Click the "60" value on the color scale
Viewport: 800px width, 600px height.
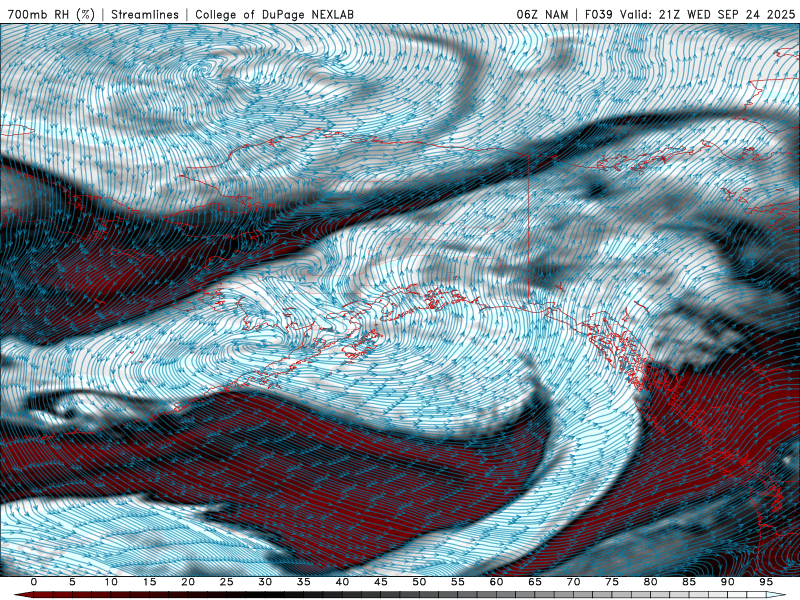(x=496, y=582)
